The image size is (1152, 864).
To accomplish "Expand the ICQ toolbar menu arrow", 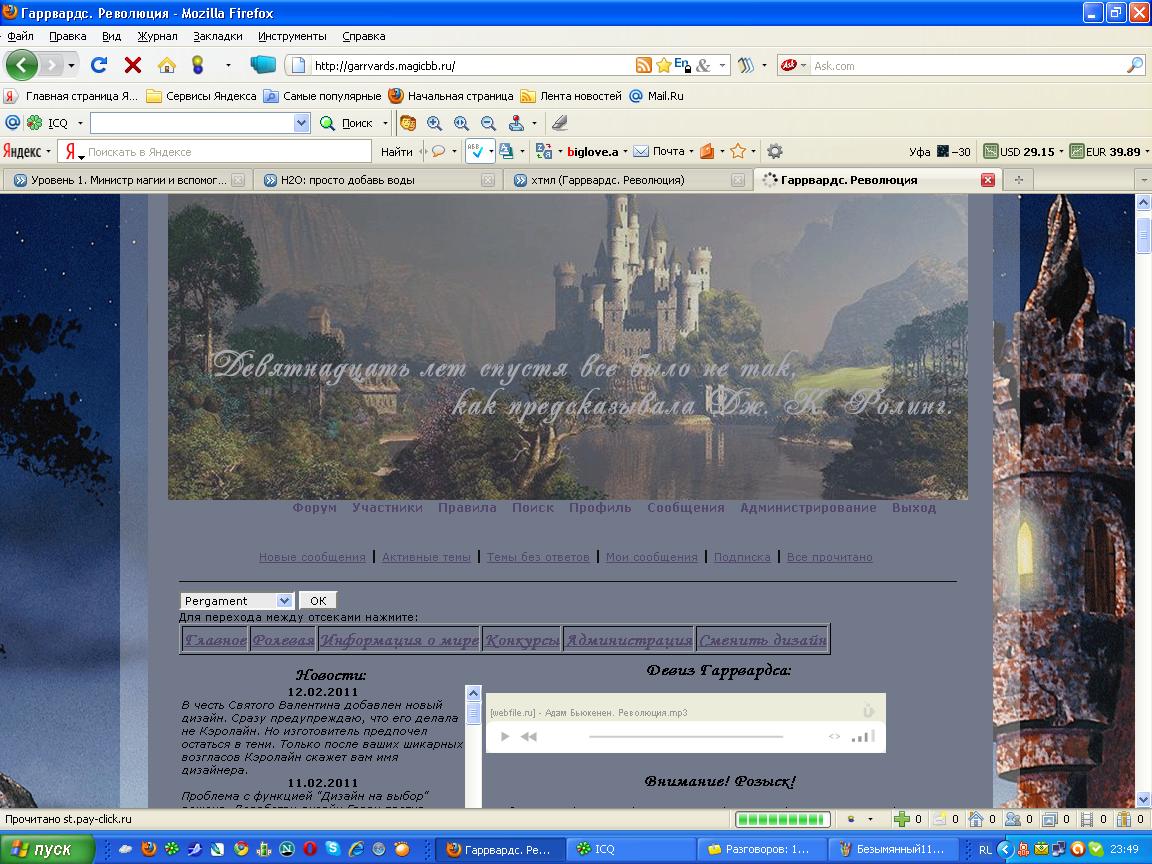I will (x=80, y=123).
